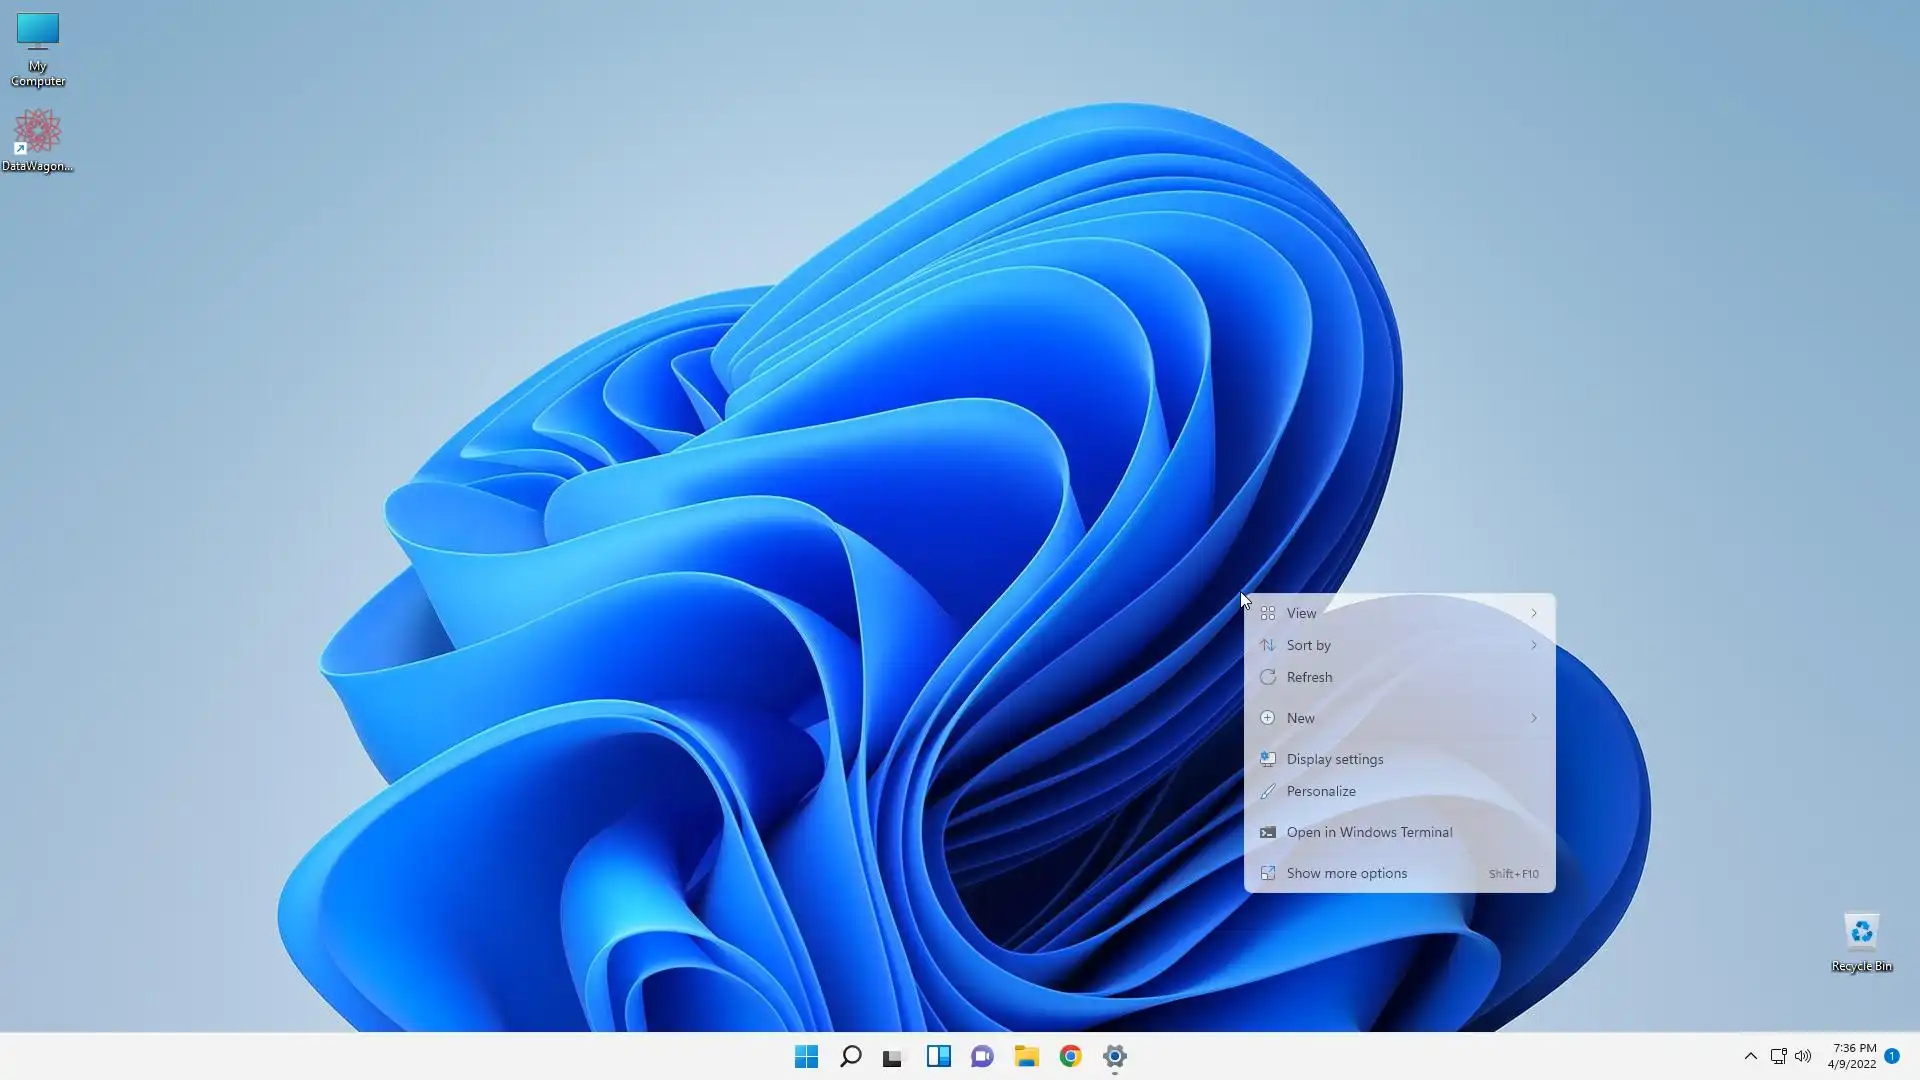The height and width of the screenshot is (1080, 1920).
Task: Choose Refresh in context menu
Action: click(x=1309, y=677)
